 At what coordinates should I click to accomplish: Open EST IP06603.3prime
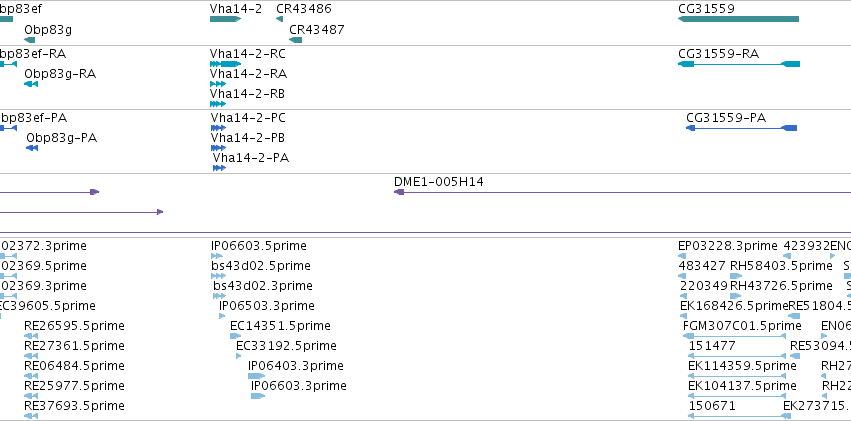tap(258, 396)
